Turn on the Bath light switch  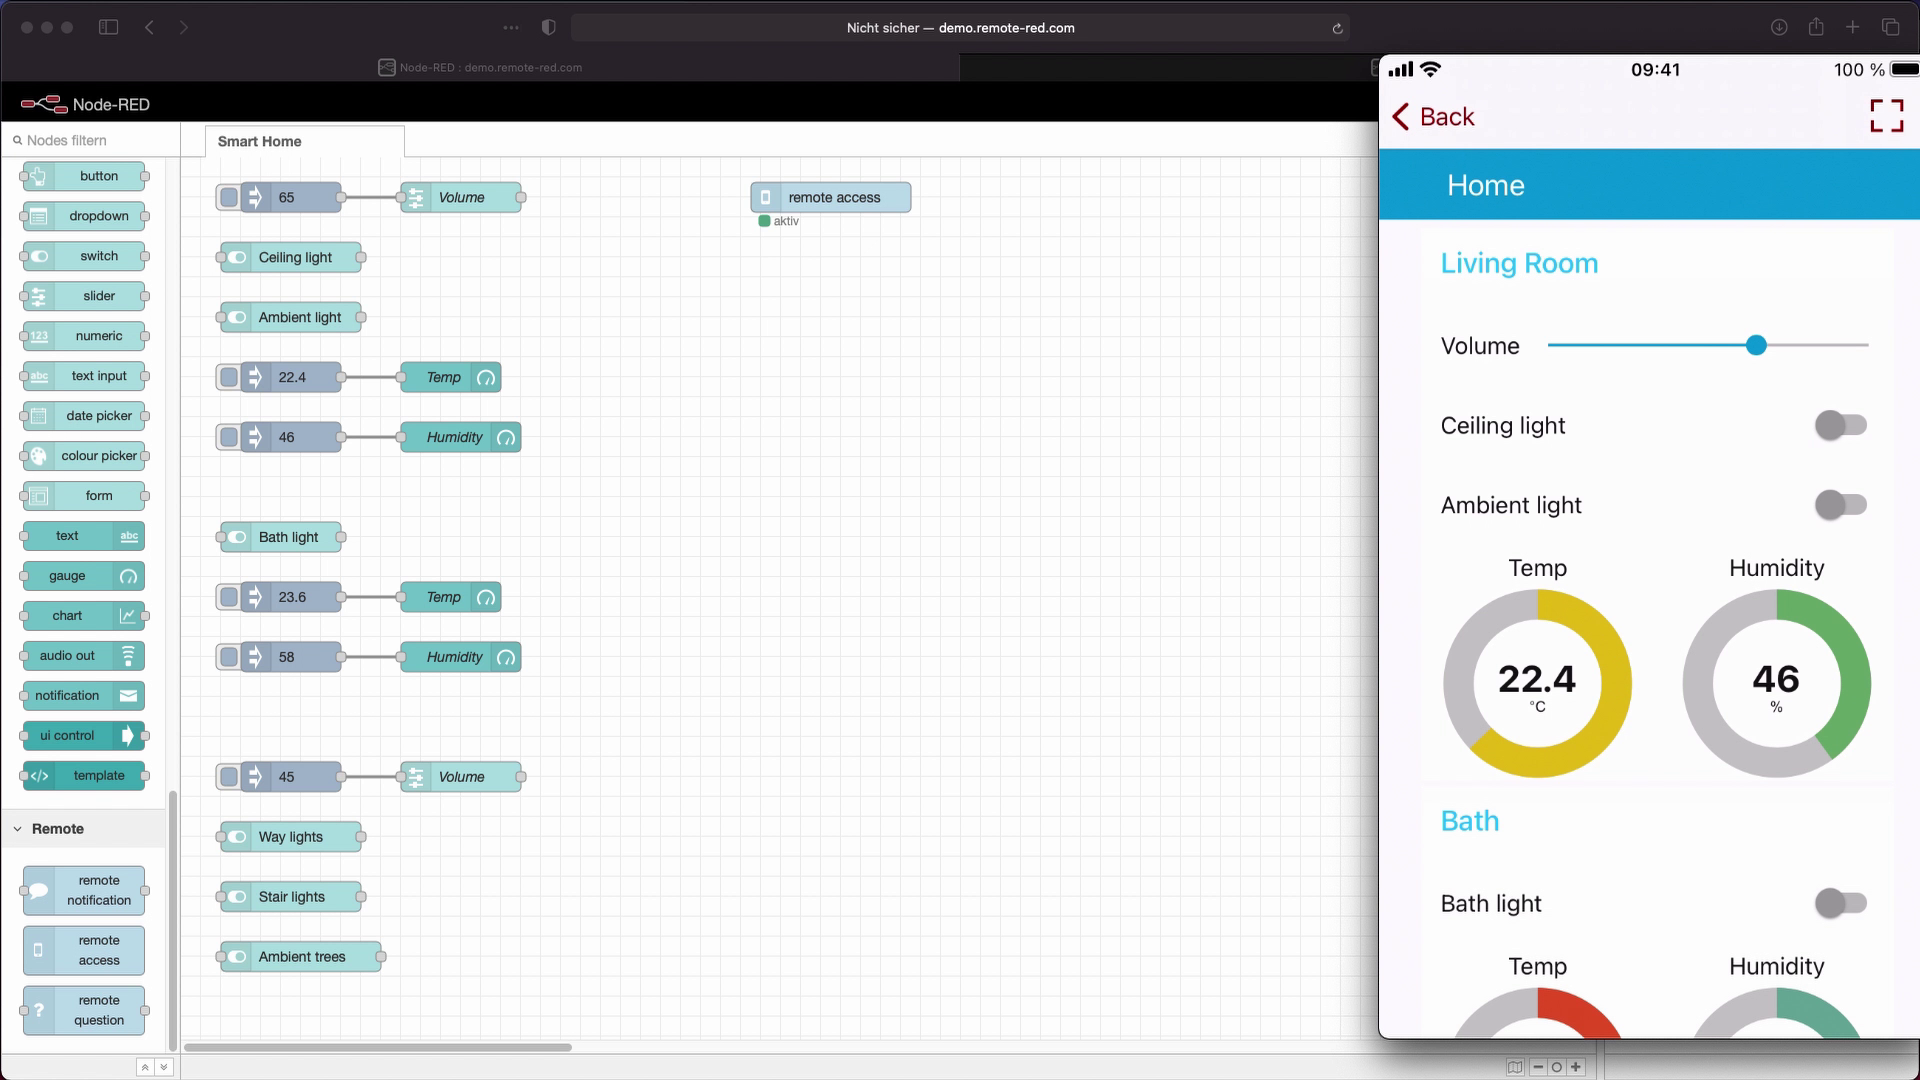[1840, 903]
